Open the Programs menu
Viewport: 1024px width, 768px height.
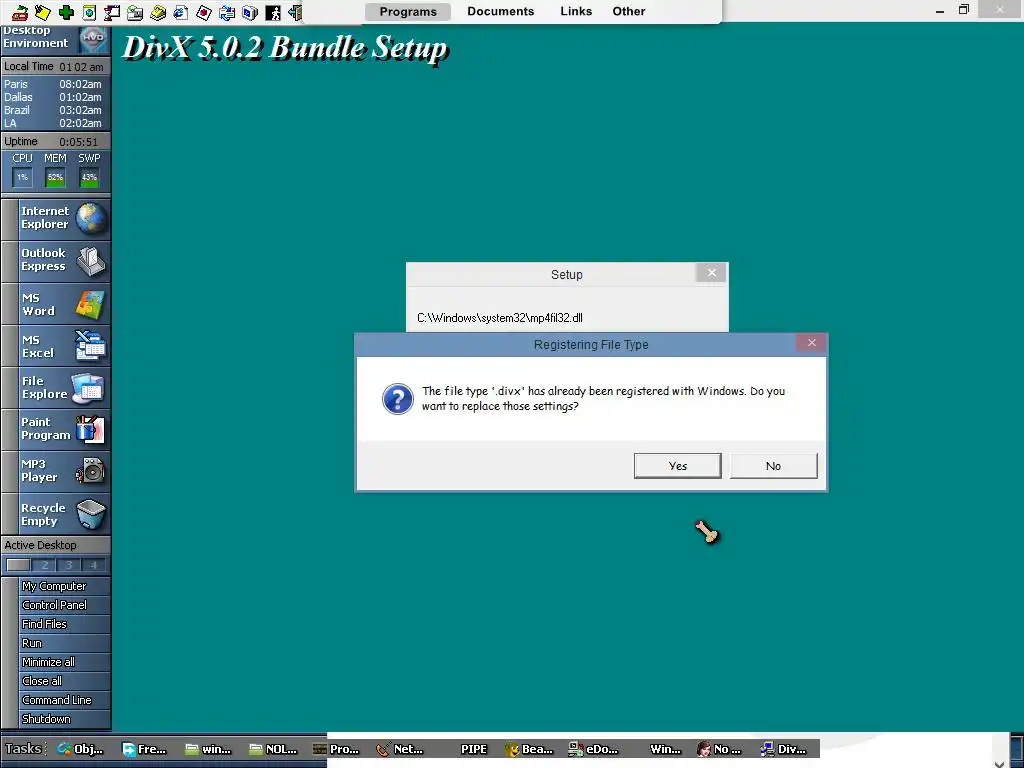point(408,12)
